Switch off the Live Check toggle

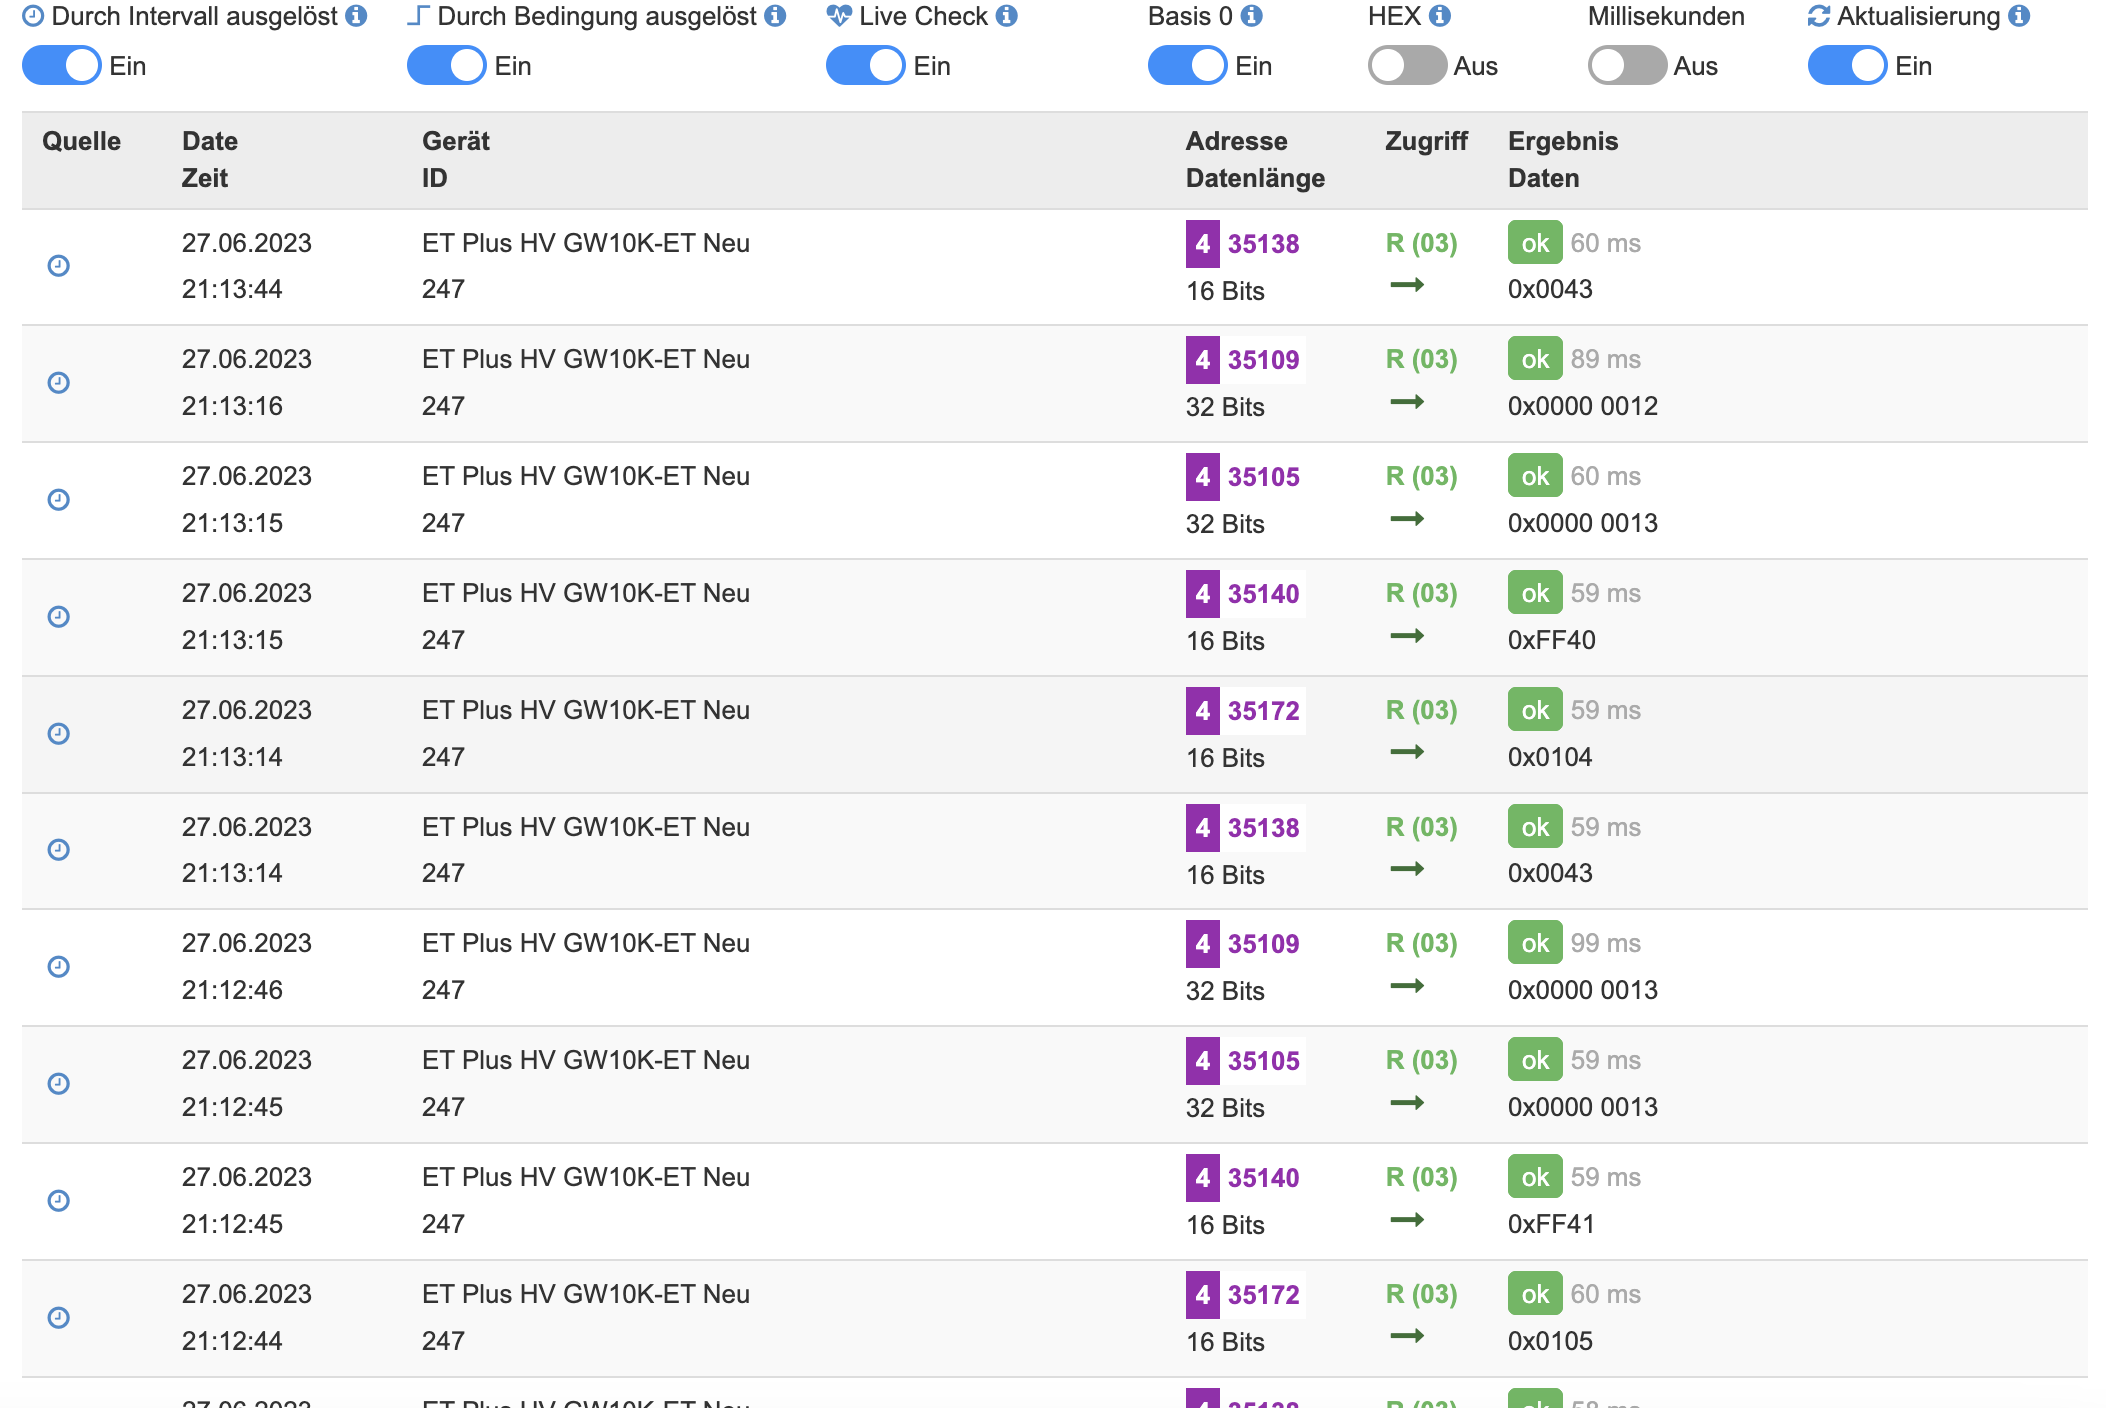coord(865,66)
